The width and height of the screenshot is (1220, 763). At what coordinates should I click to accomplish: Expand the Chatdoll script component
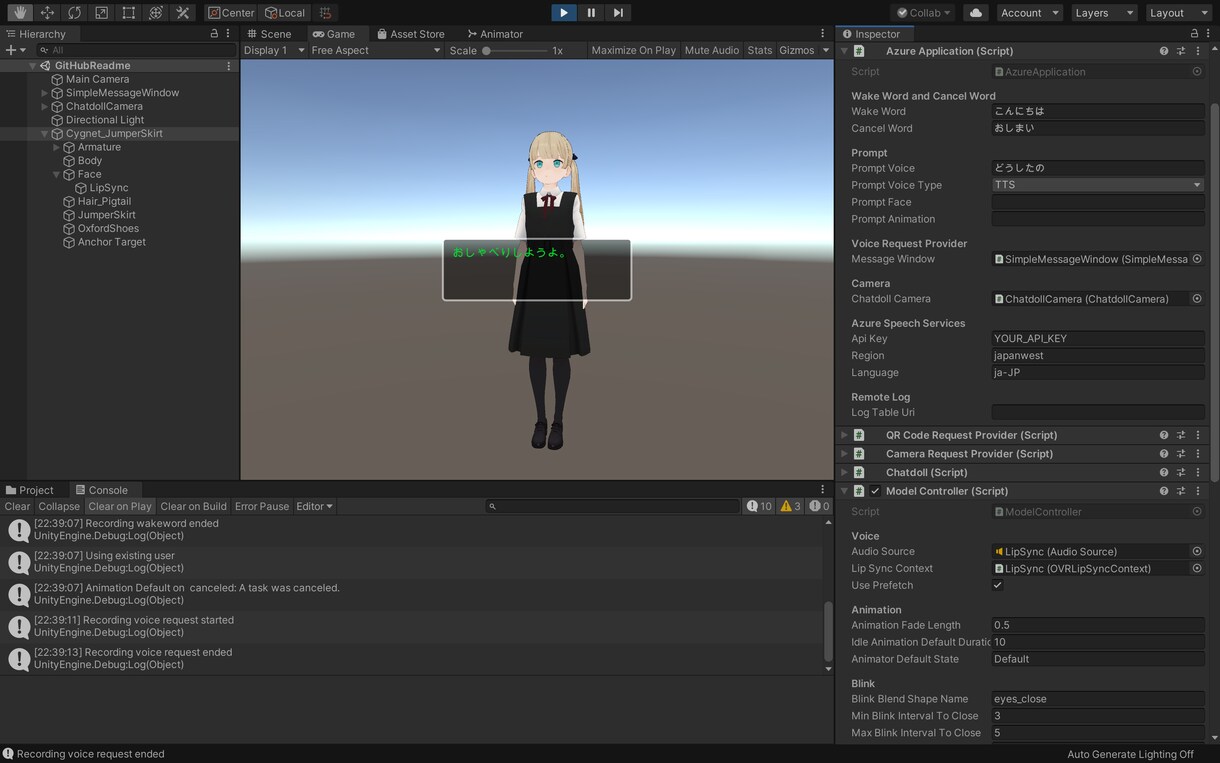[x=844, y=472]
